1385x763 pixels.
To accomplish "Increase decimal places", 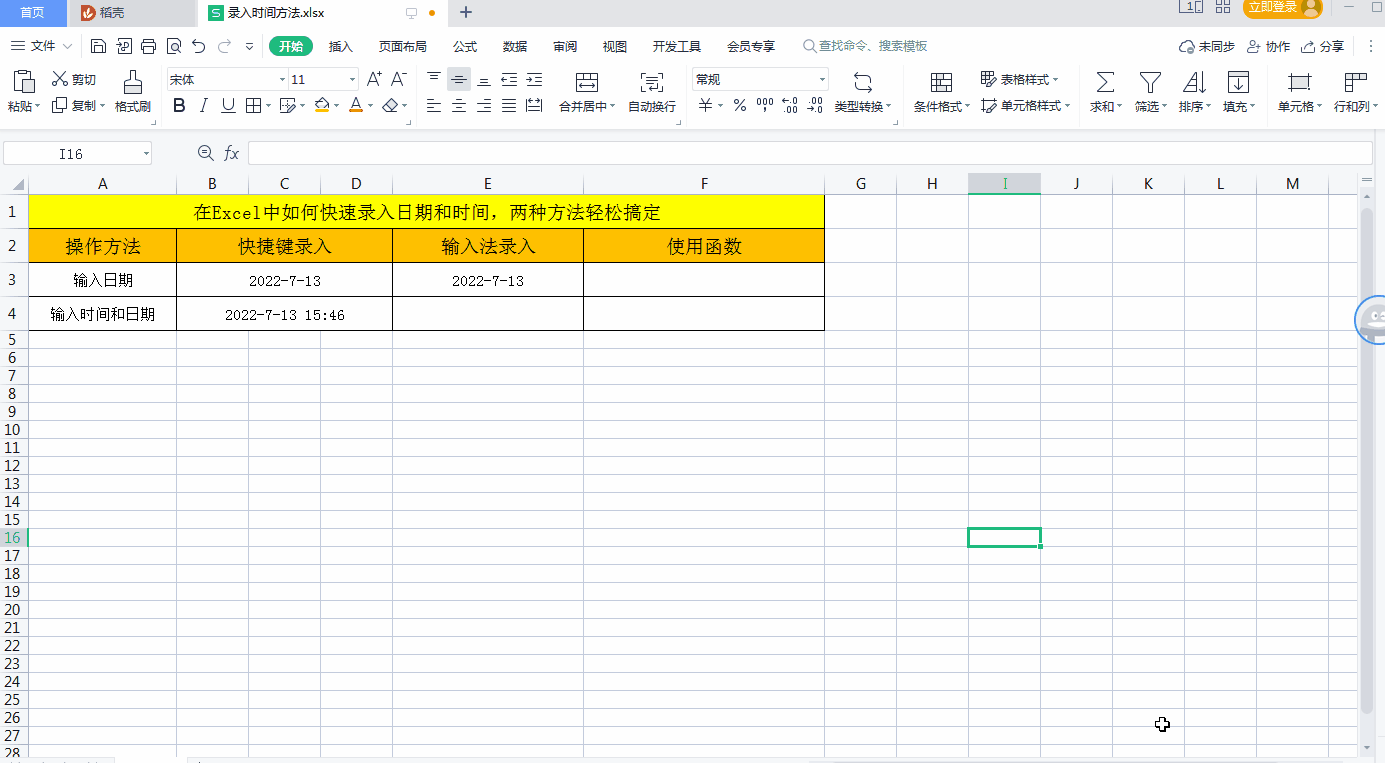I will [790, 105].
